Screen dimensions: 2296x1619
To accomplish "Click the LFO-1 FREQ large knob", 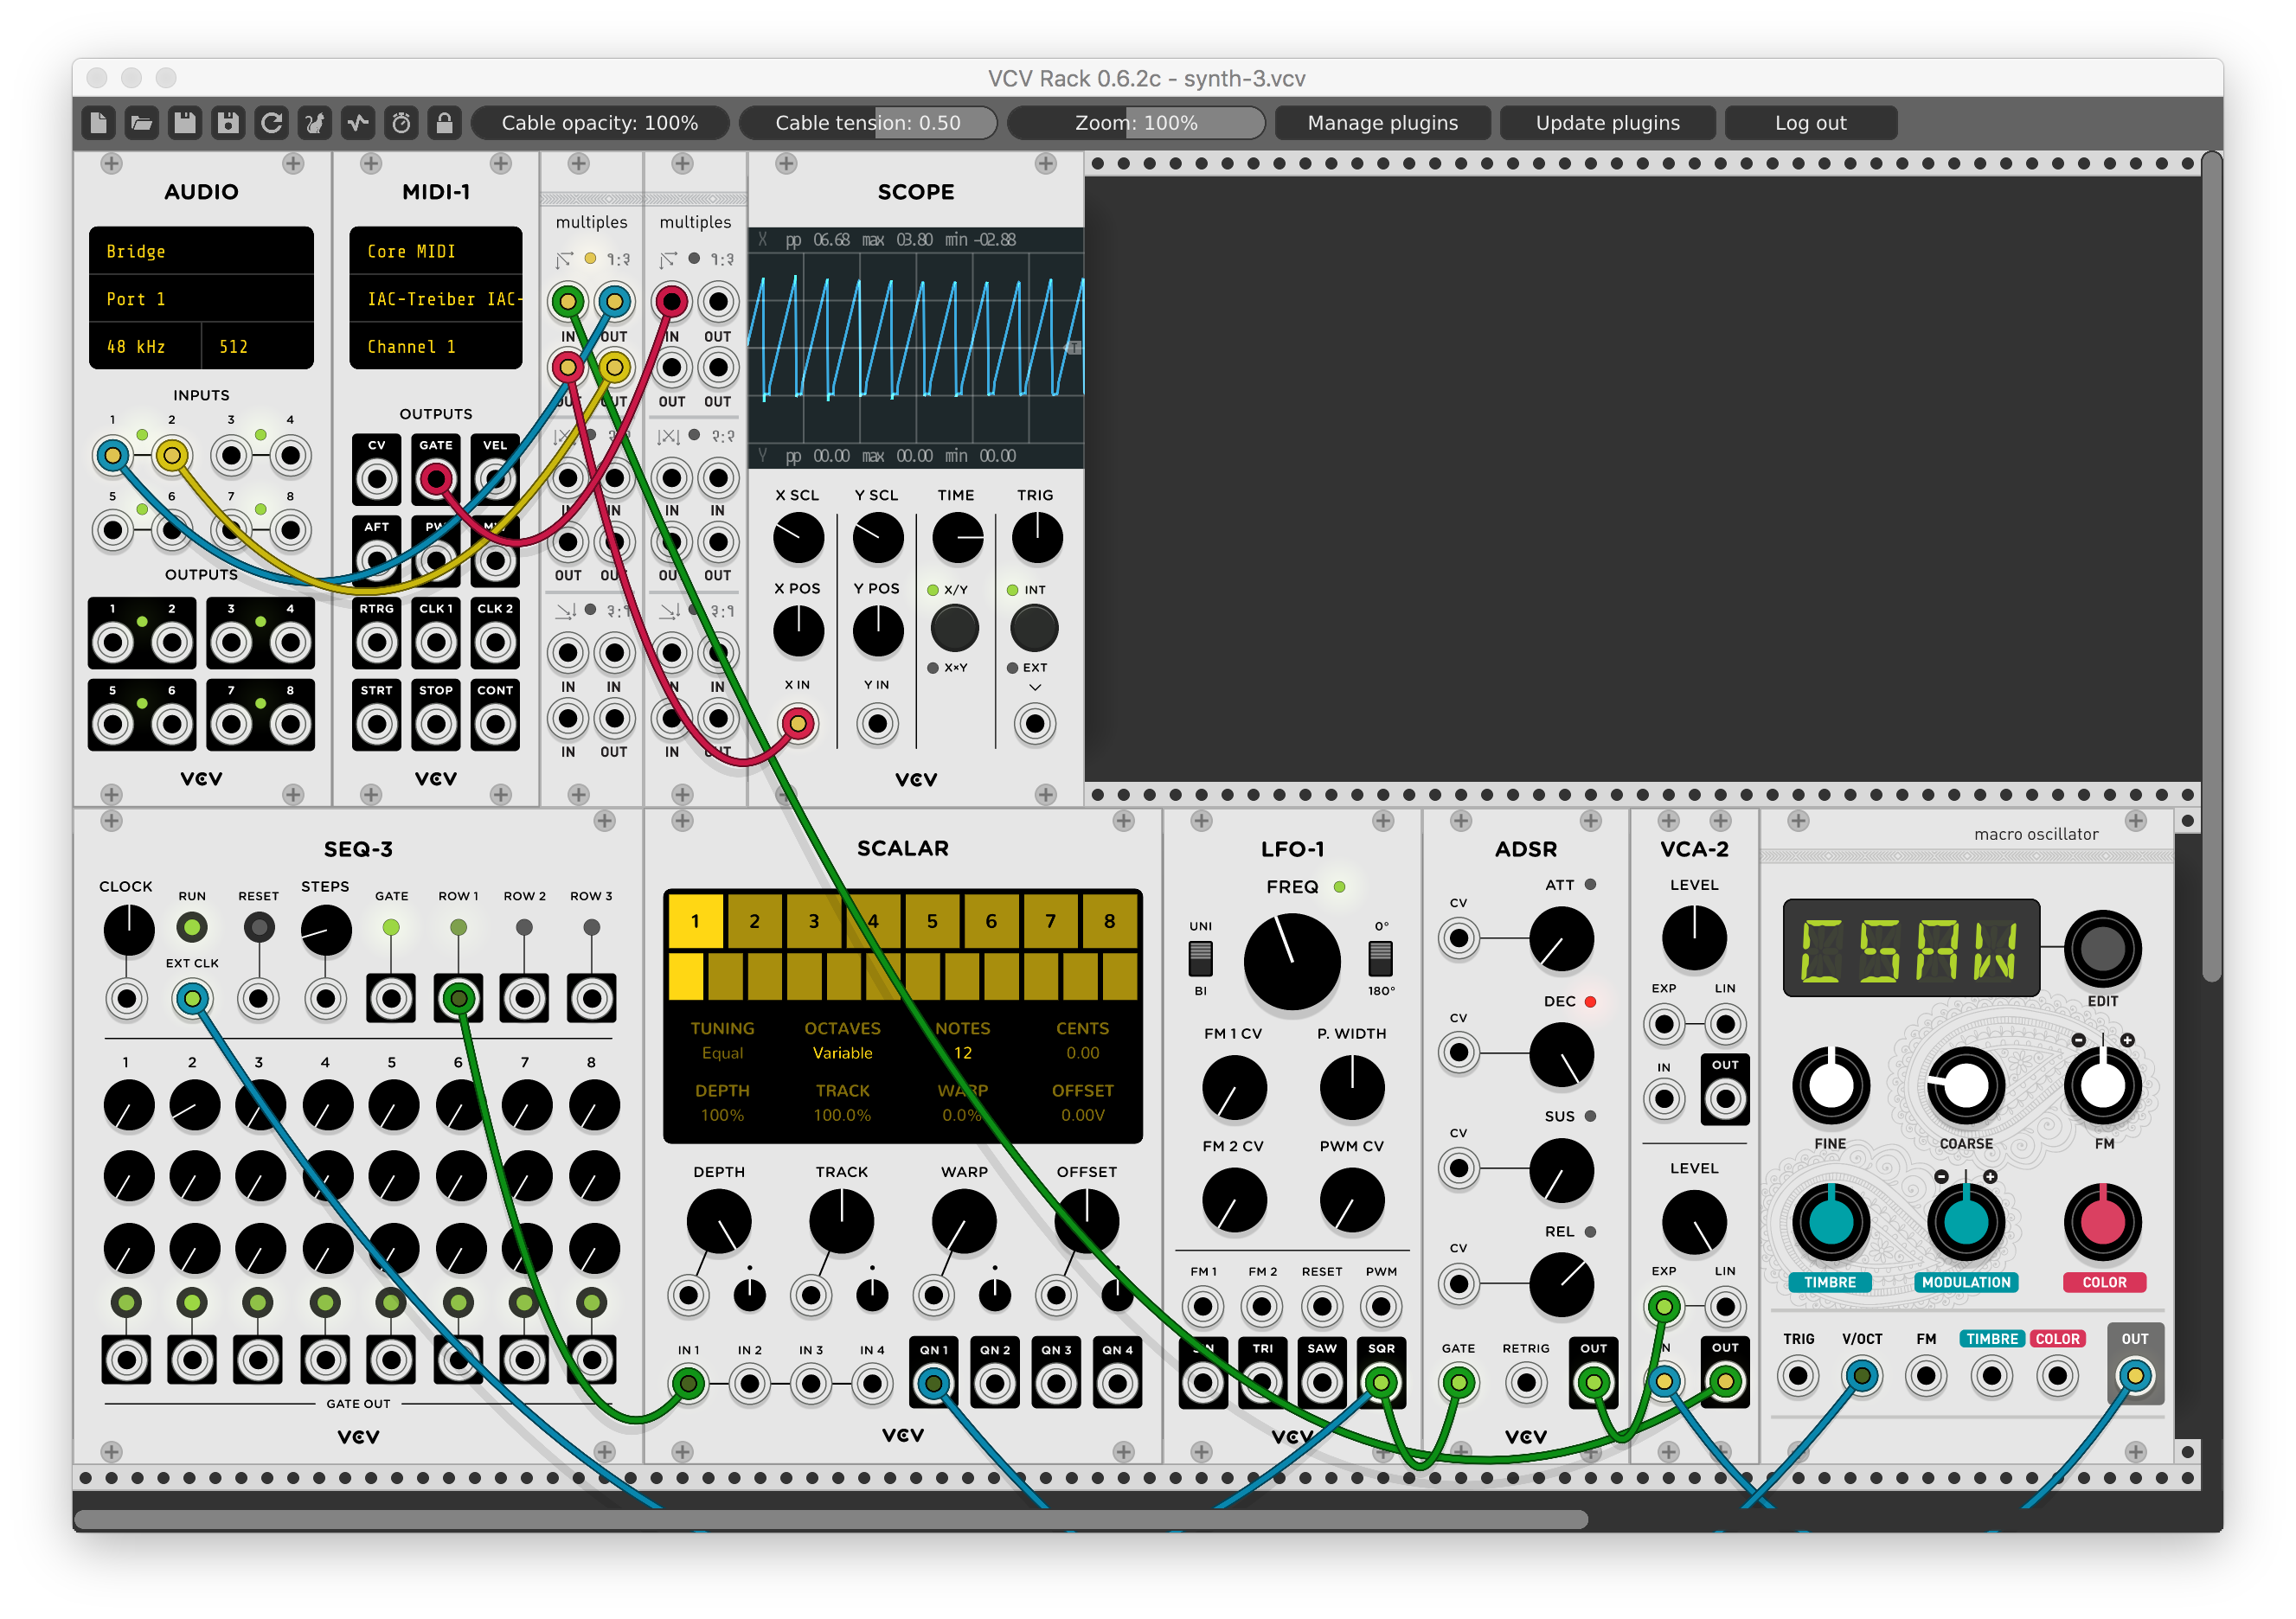I will coord(1291,960).
